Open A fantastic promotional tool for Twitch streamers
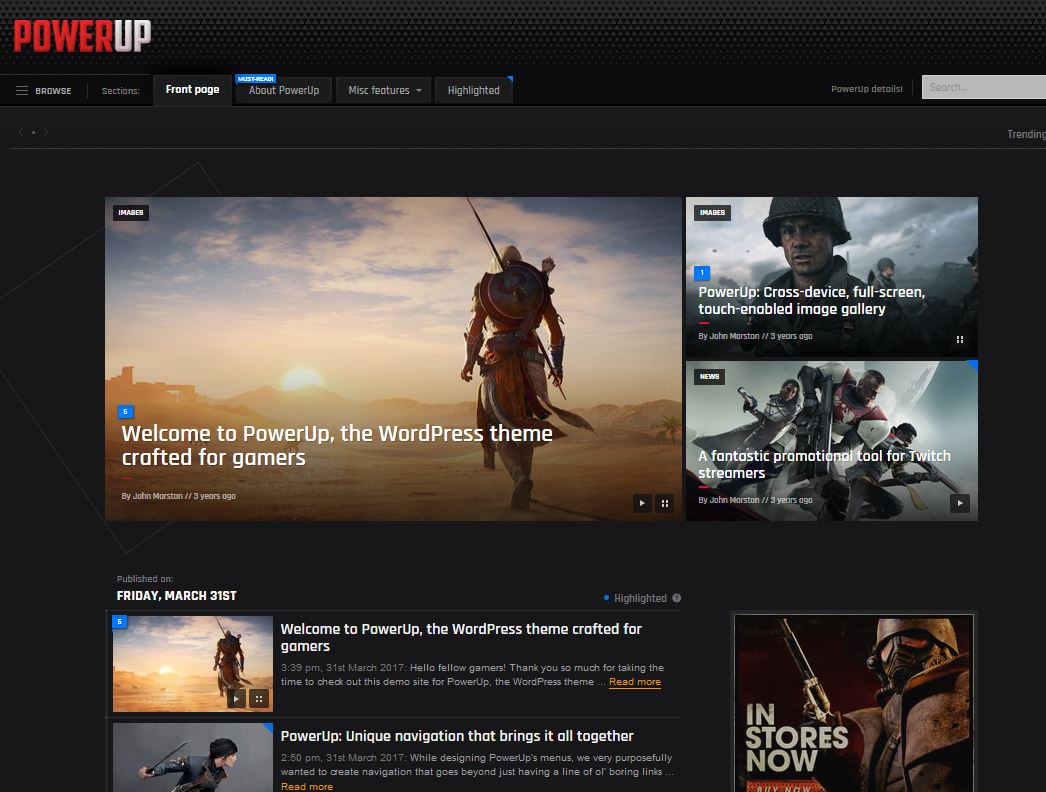1046x792 pixels. (825, 464)
